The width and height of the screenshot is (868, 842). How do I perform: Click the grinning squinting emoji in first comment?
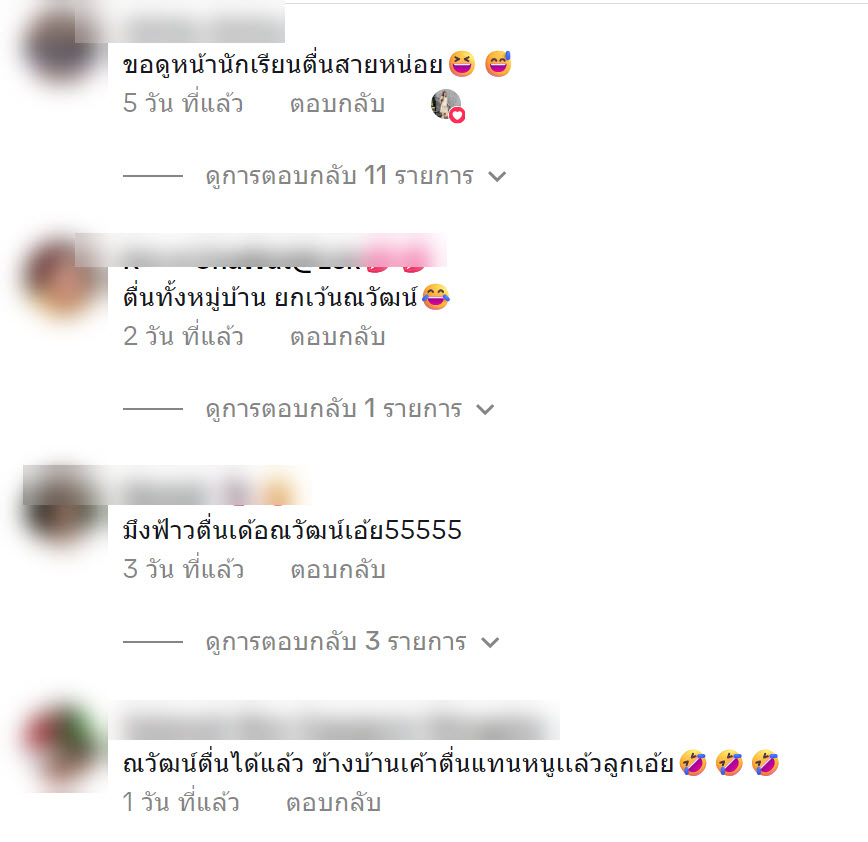click(x=462, y=64)
